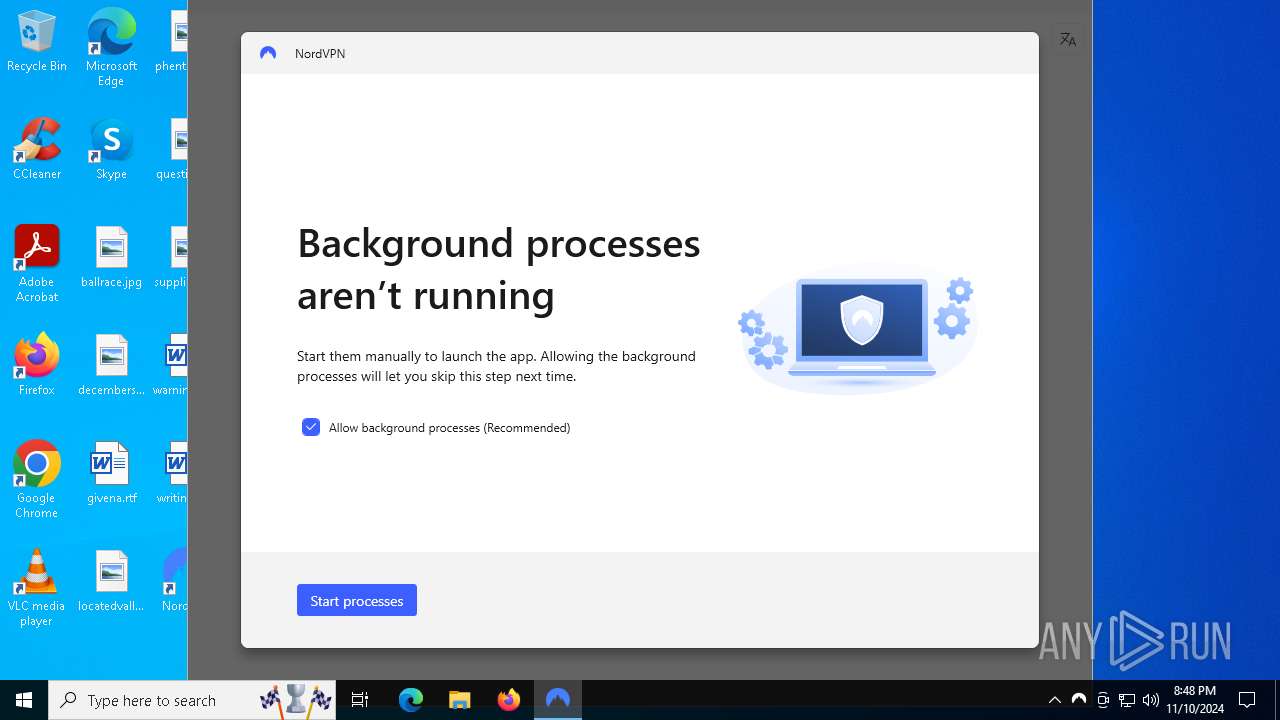
Task: Click NordVPN tray icon
Action: [x=1078, y=700]
